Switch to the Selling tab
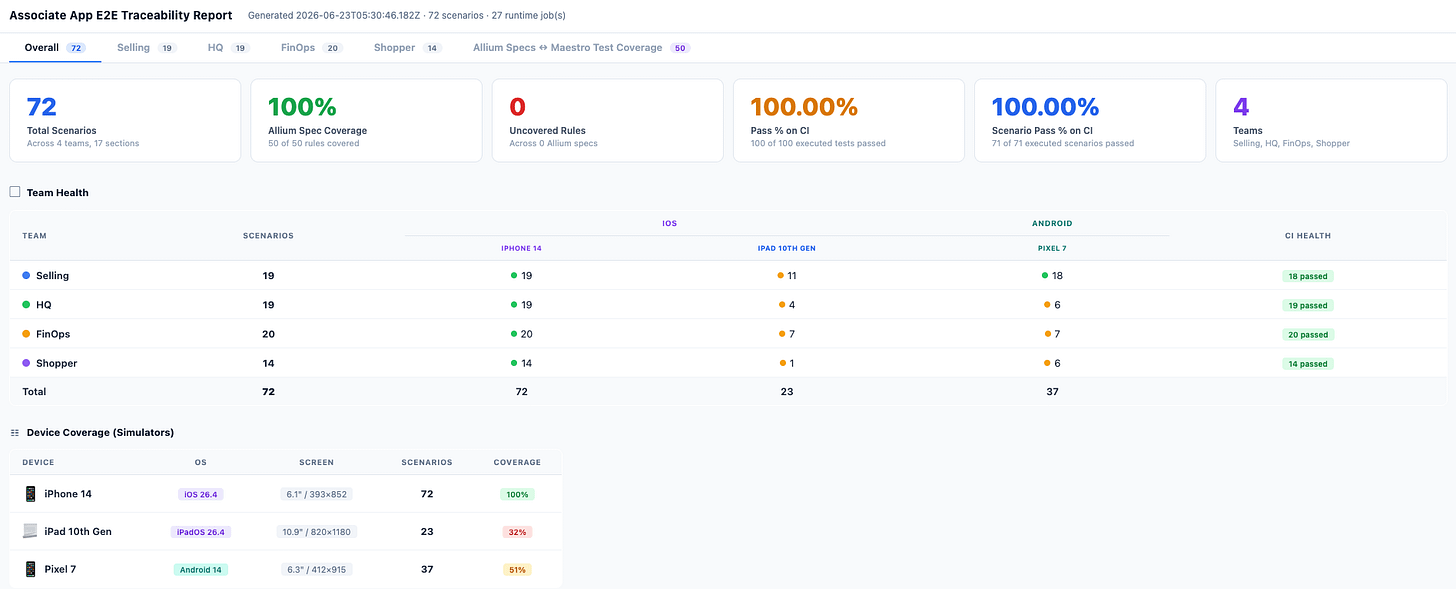 coord(147,47)
